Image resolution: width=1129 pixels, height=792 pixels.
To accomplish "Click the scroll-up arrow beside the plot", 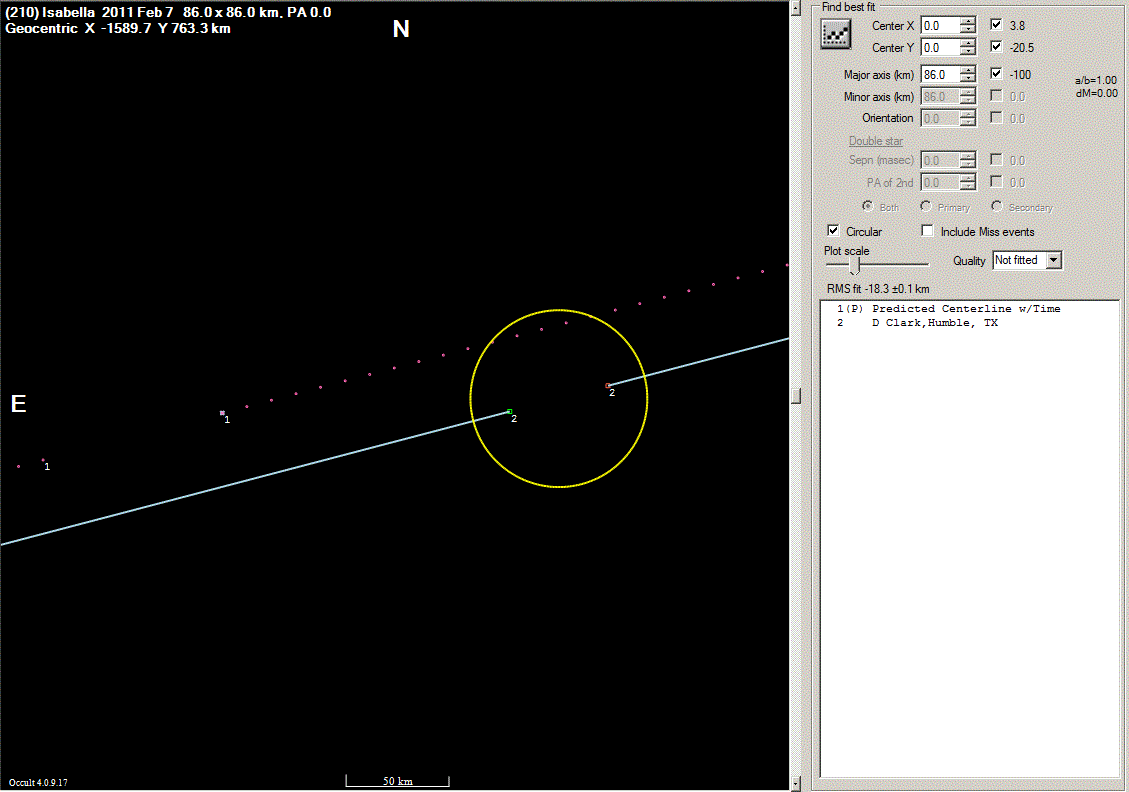I will point(796,8).
